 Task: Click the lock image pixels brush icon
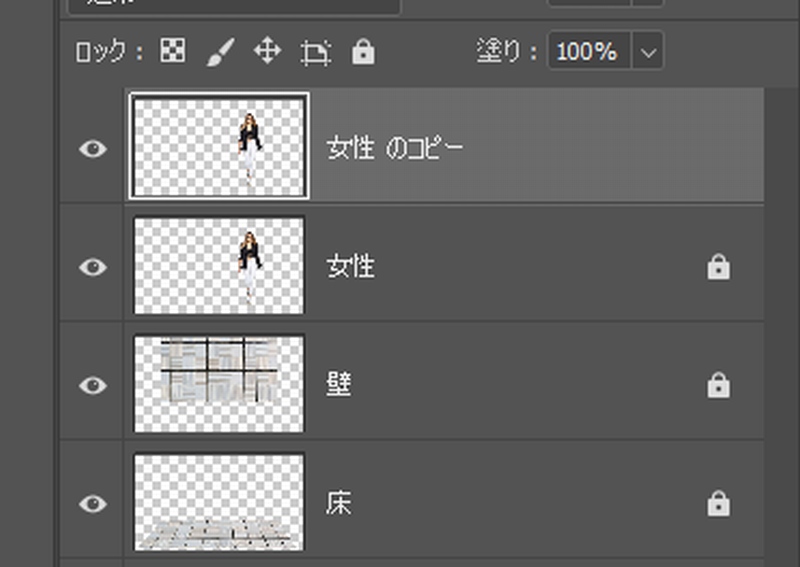[x=219, y=53]
